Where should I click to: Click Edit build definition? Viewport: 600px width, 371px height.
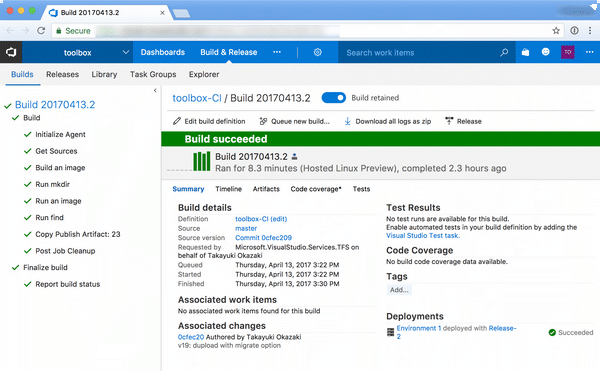209,121
